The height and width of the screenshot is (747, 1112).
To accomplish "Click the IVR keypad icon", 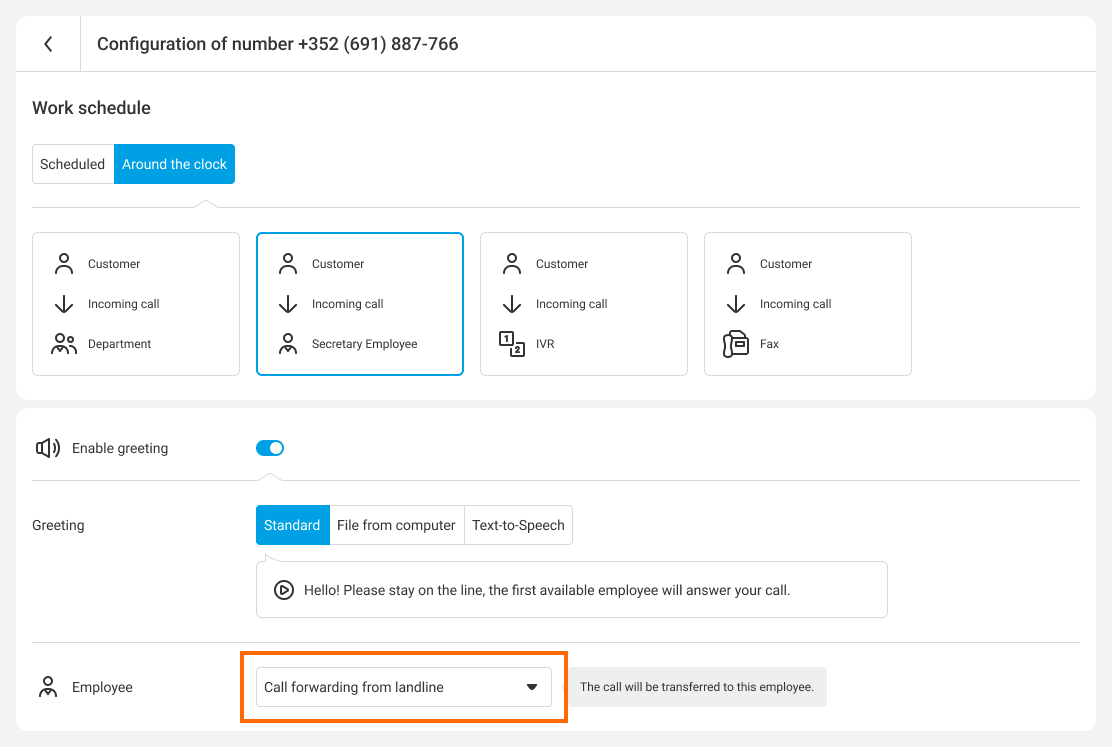I will [512, 344].
